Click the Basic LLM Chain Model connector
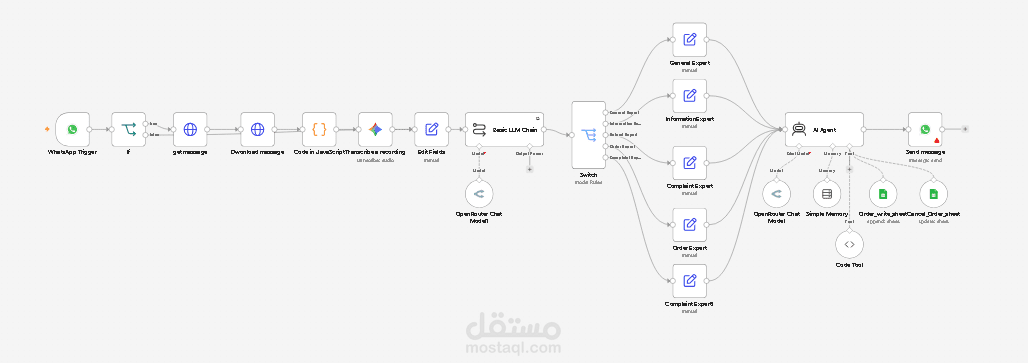Image resolution: width=1028 pixels, height=363 pixels. tap(479, 146)
